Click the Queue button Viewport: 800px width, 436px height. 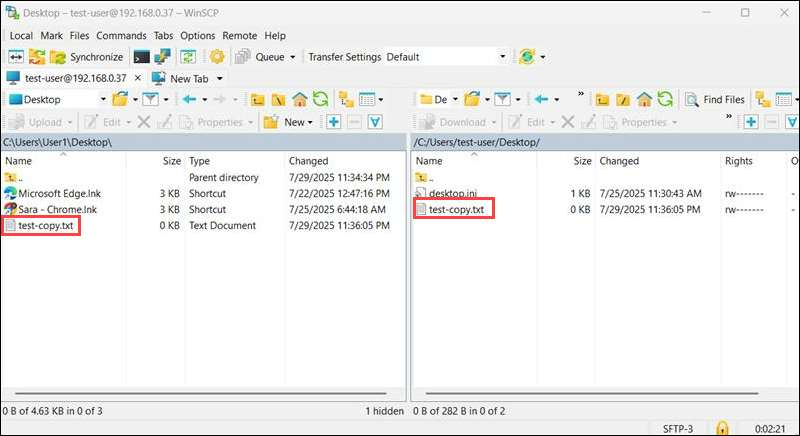(x=260, y=57)
